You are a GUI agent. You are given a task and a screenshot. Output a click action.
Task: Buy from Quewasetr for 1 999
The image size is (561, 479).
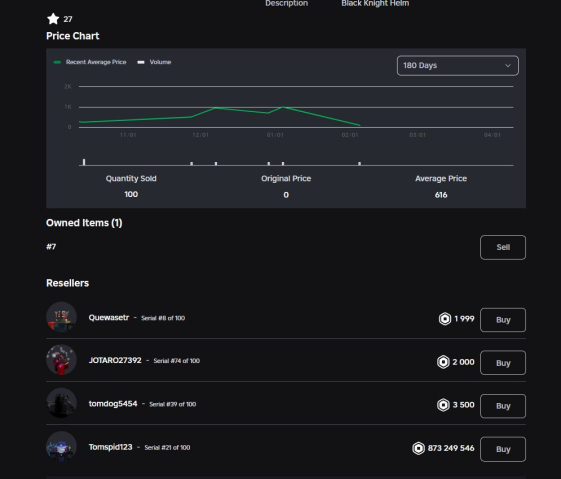(x=503, y=320)
